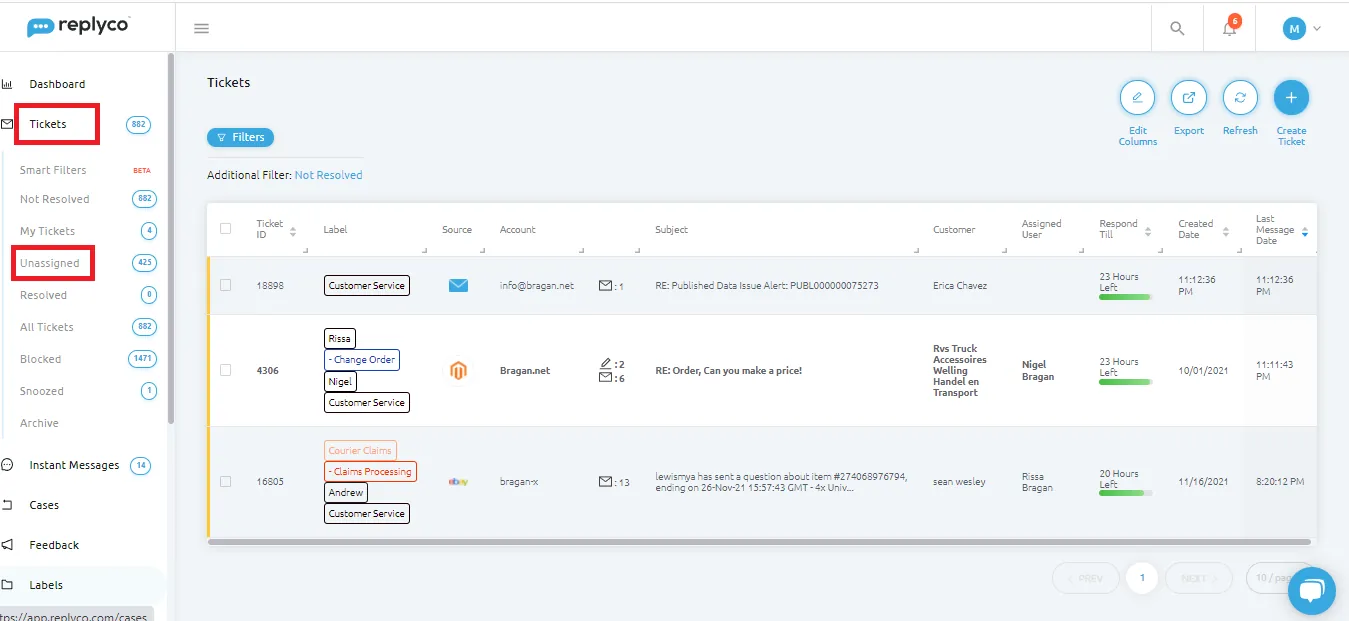Click the PREV pagination button
Viewport: 1349px width, 621px height.
(1084, 578)
